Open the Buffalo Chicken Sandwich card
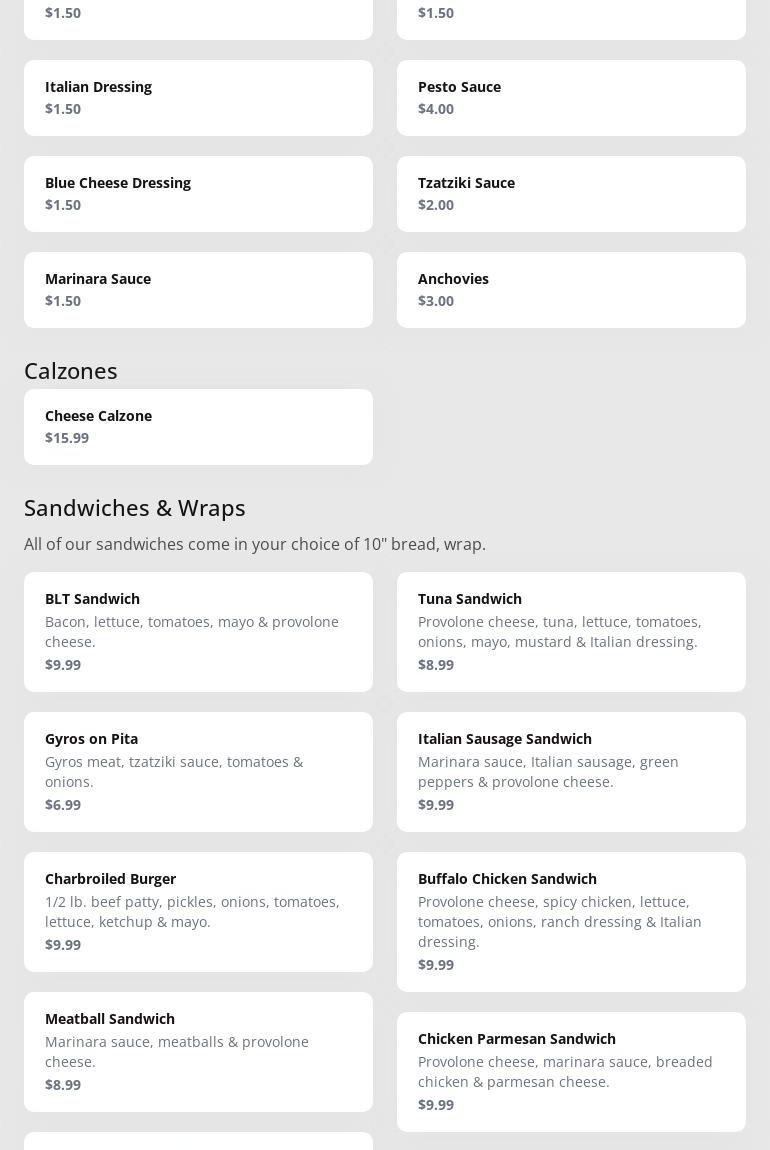770x1150 pixels. click(571, 922)
